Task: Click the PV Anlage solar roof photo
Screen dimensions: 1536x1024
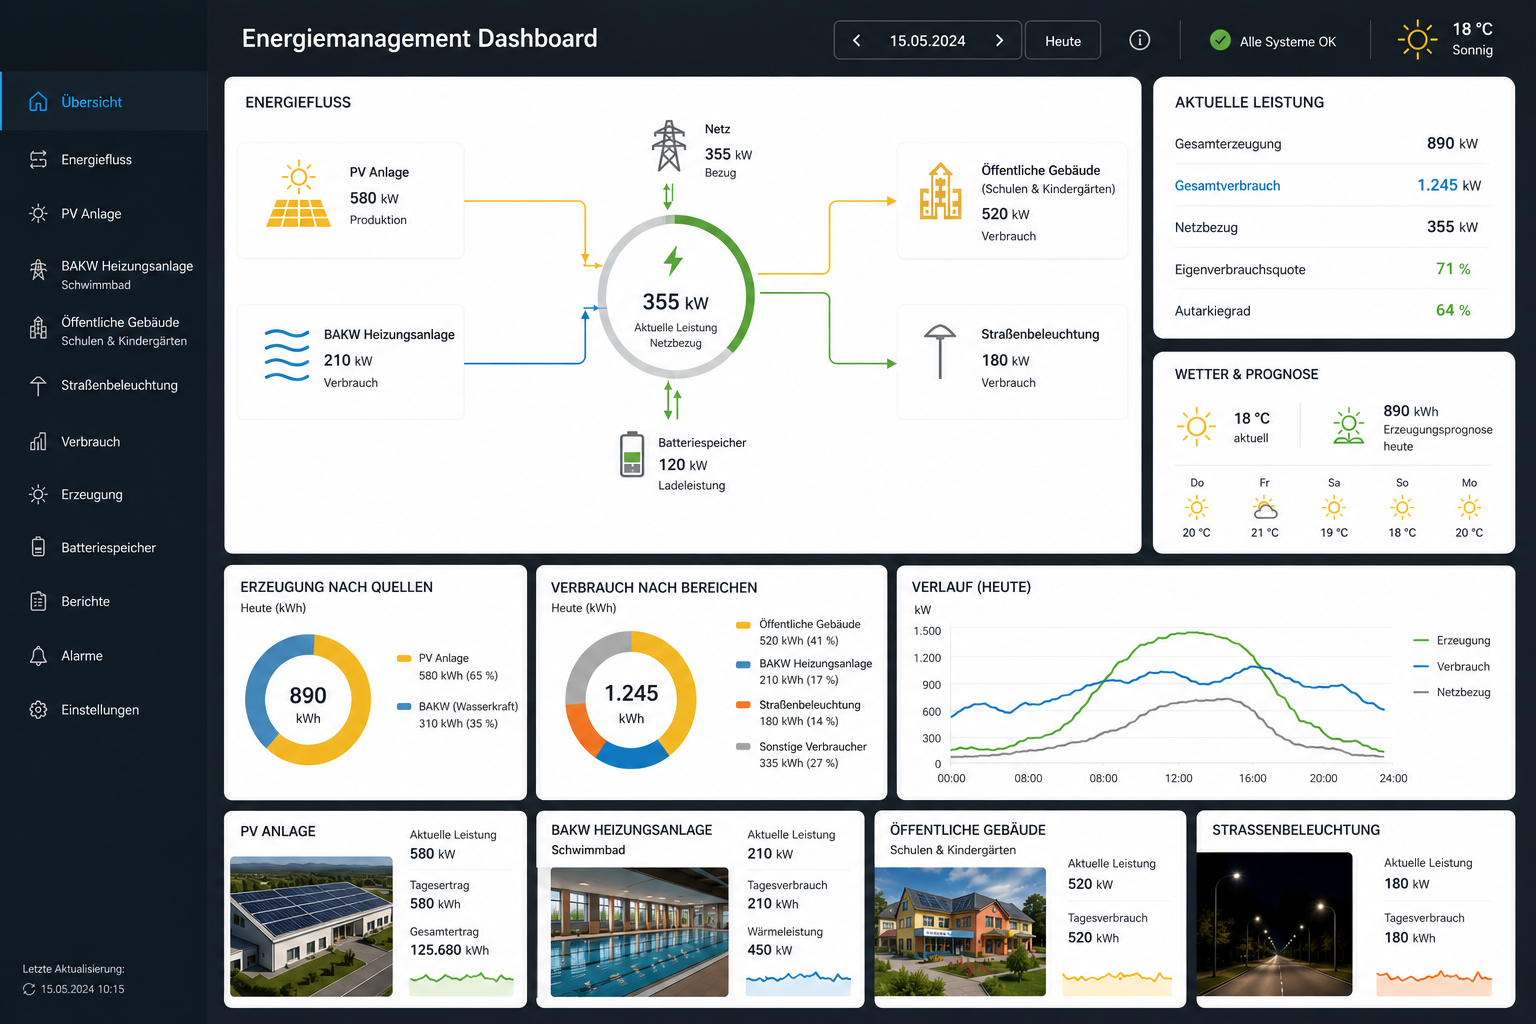Action: pyautogui.click(x=311, y=927)
